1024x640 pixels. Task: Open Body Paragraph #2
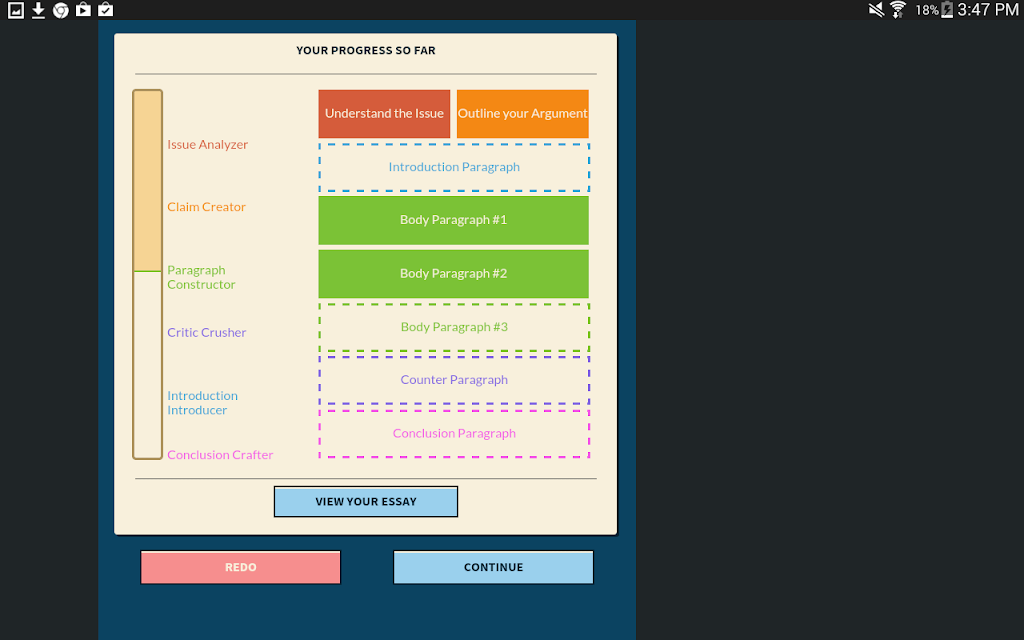pyautogui.click(x=453, y=274)
